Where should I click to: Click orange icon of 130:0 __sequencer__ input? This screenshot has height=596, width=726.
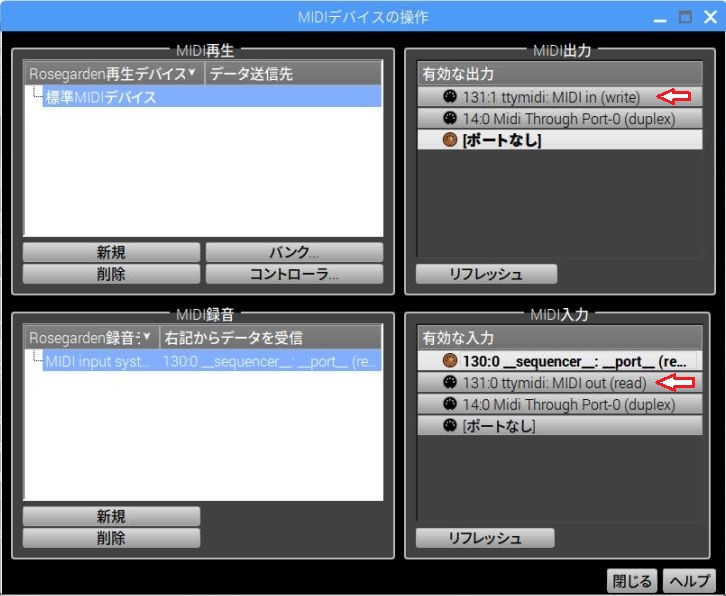450,361
